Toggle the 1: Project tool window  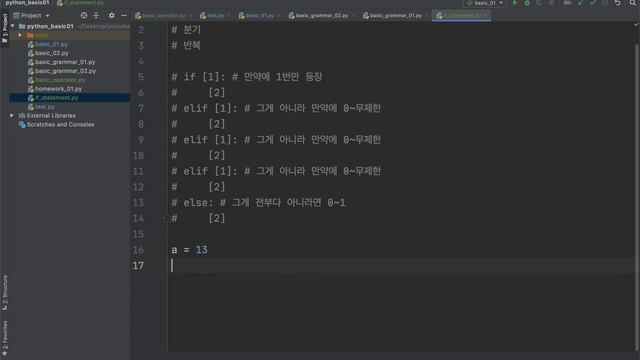[x=5, y=28]
